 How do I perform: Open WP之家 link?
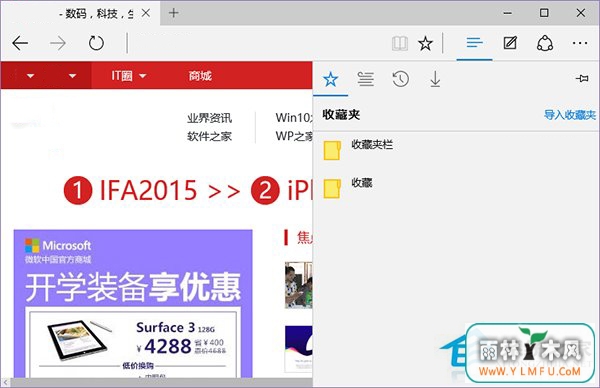tap(294, 136)
